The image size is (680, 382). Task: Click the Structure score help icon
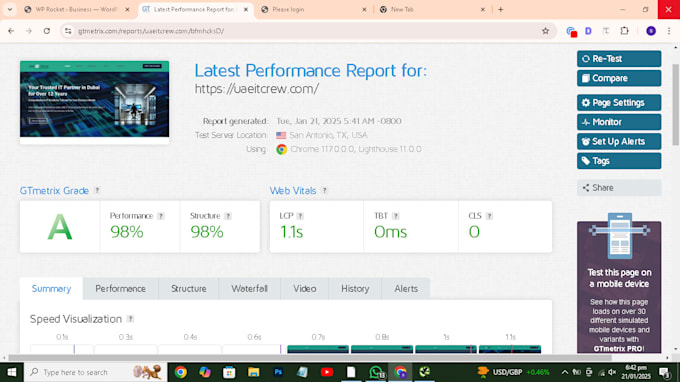coord(228,216)
